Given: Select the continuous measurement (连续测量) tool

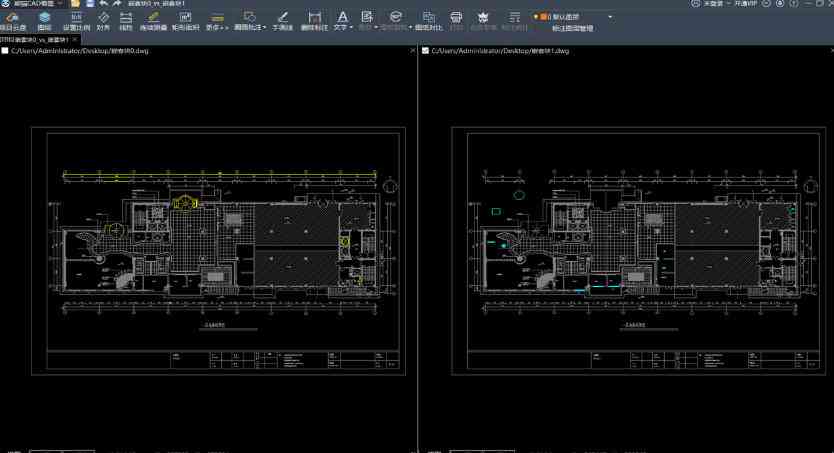Looking at the screenshot, I should (153, 21).
